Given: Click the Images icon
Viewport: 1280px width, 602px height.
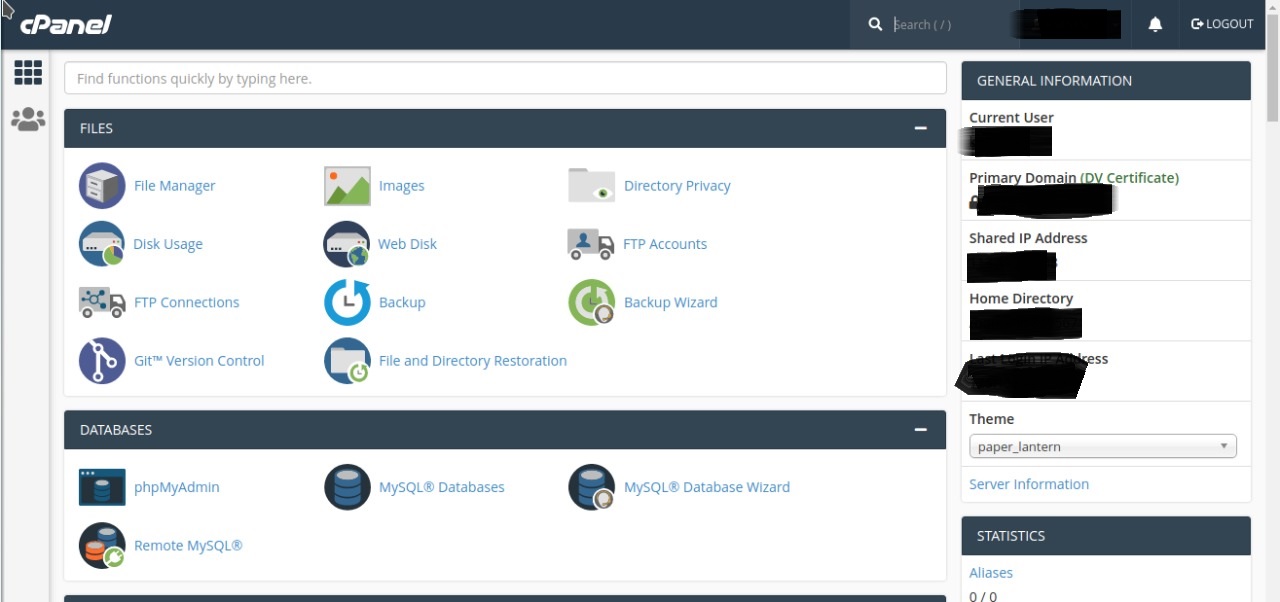Looking at the screenshot, I should 347,186.
